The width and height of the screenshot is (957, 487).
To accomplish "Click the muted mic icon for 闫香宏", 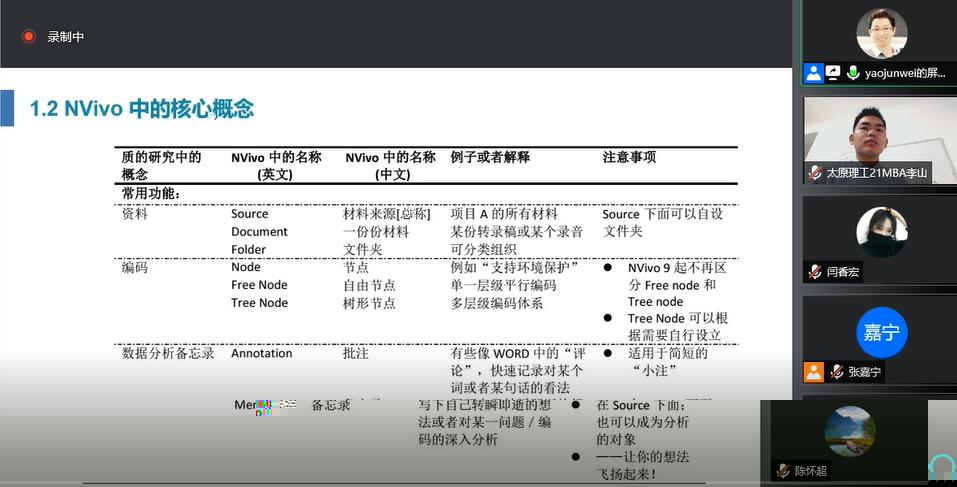I will pyautogui.click(x=815, y=272).
